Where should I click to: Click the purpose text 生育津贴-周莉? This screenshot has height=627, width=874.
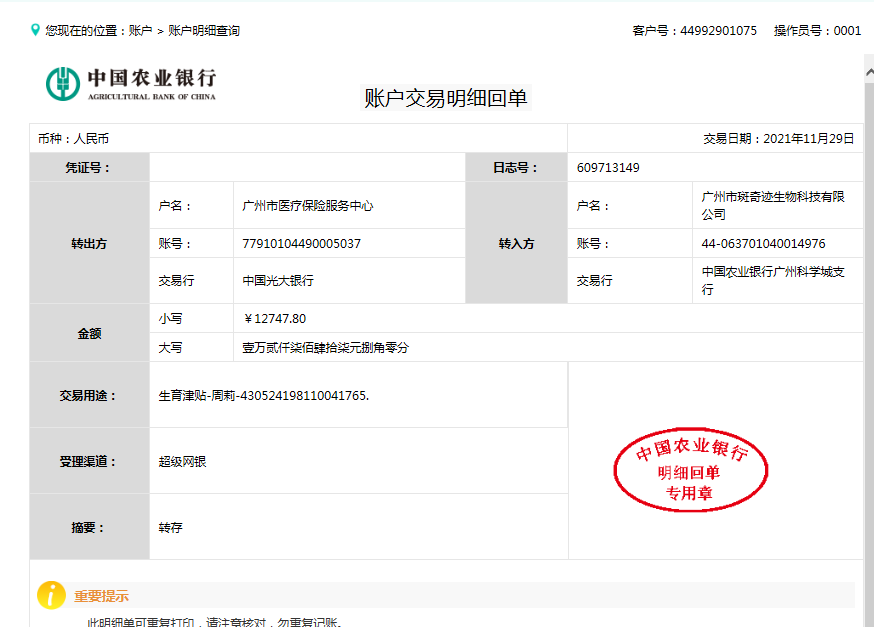(197, 396)
